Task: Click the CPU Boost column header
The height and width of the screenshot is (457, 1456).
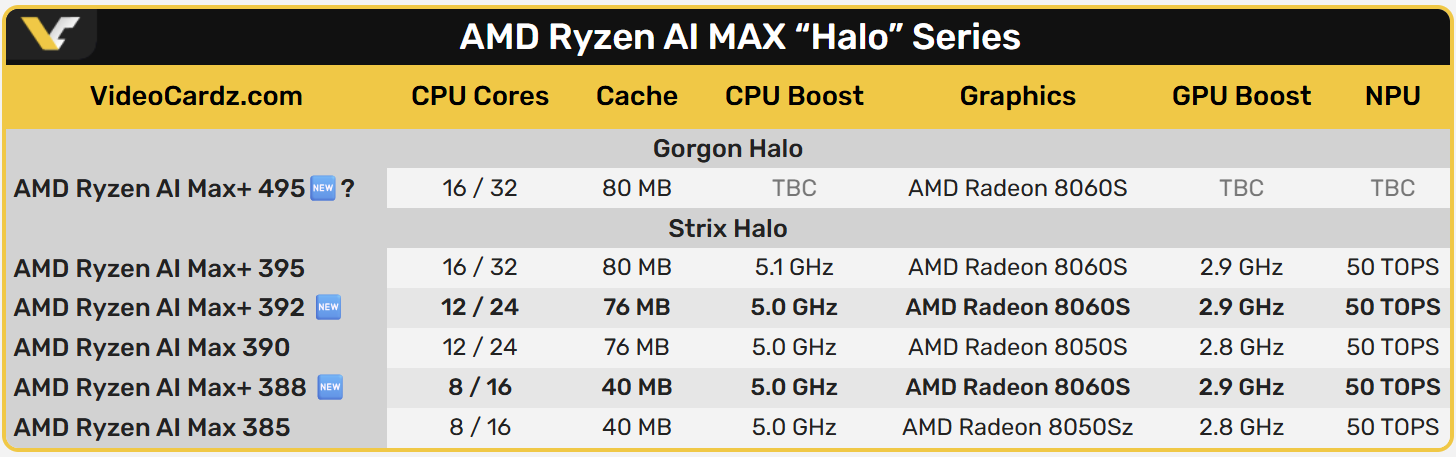Action: tap(794, 97)
